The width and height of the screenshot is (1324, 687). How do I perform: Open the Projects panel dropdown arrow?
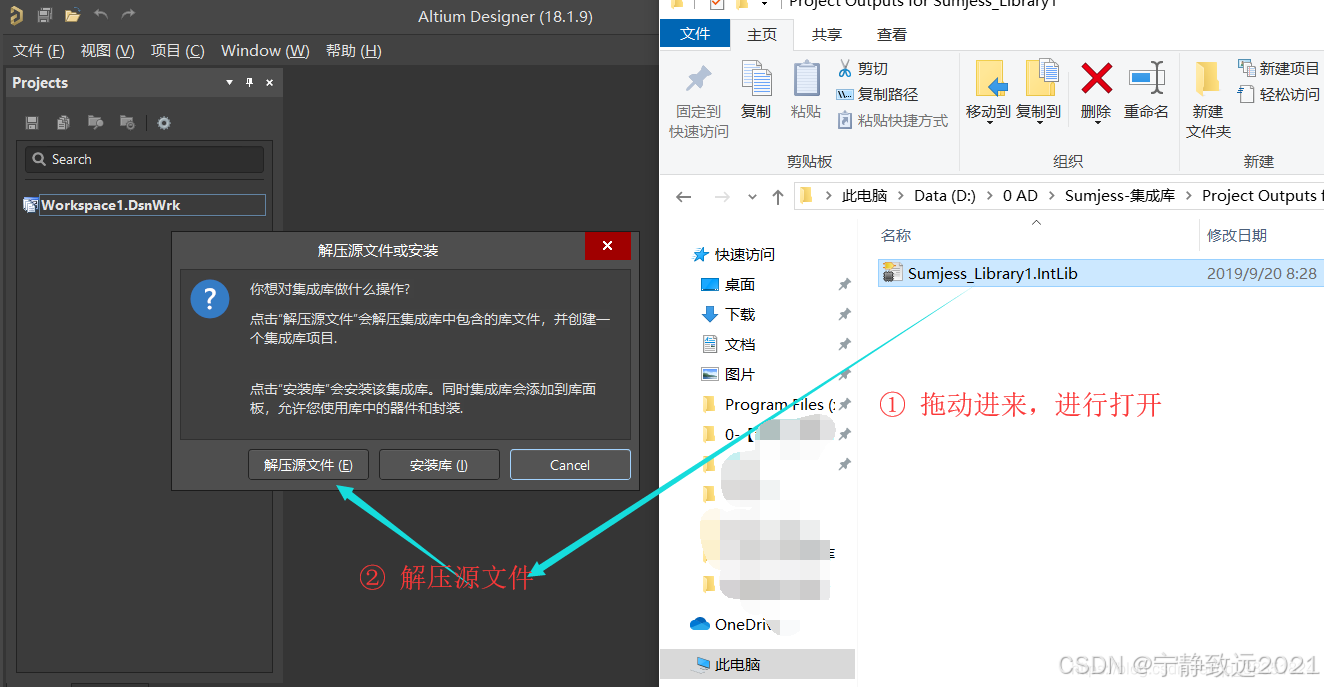pyautogui.click(x=230, y=83)
